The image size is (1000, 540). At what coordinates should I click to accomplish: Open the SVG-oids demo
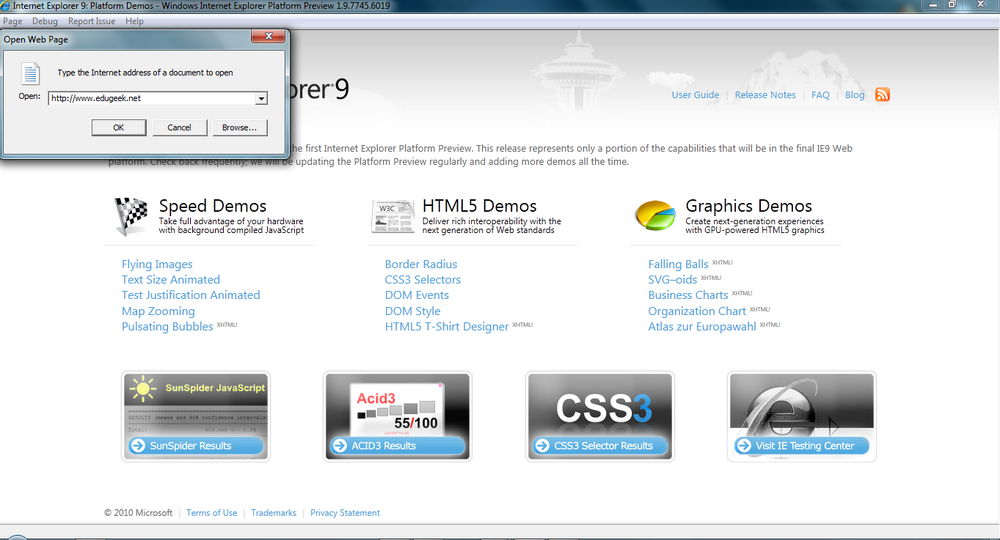(x=672, y=279)
